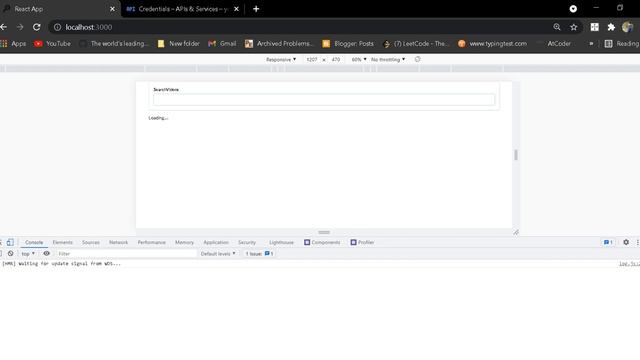This screenshot has width=640, height=360.
Task: Switch to the Console tab
Action: [34, 242]
